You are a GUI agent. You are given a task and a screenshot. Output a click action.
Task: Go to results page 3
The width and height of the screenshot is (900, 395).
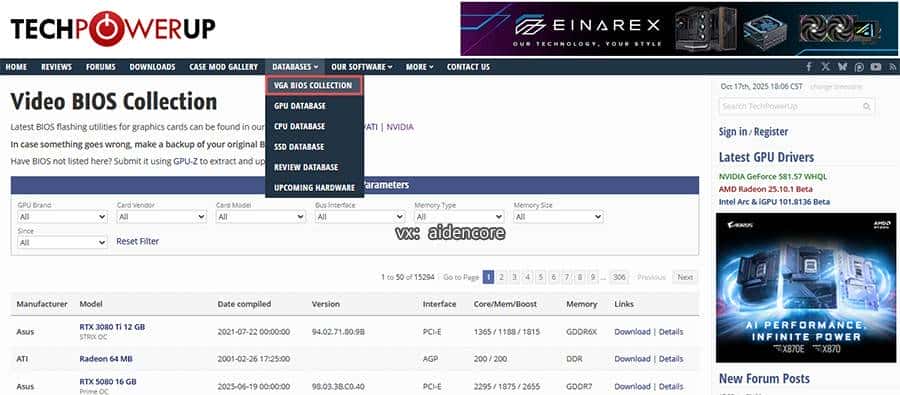click(x=514, y=277)
